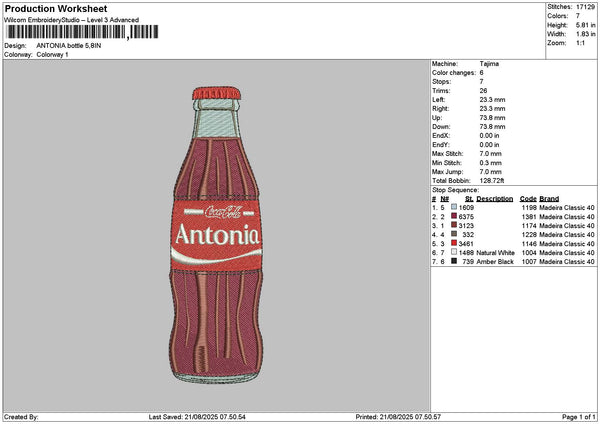This screenshot has width=600, height=424.
Task: Click the Stitches value 17129
Action: point(585,7)
